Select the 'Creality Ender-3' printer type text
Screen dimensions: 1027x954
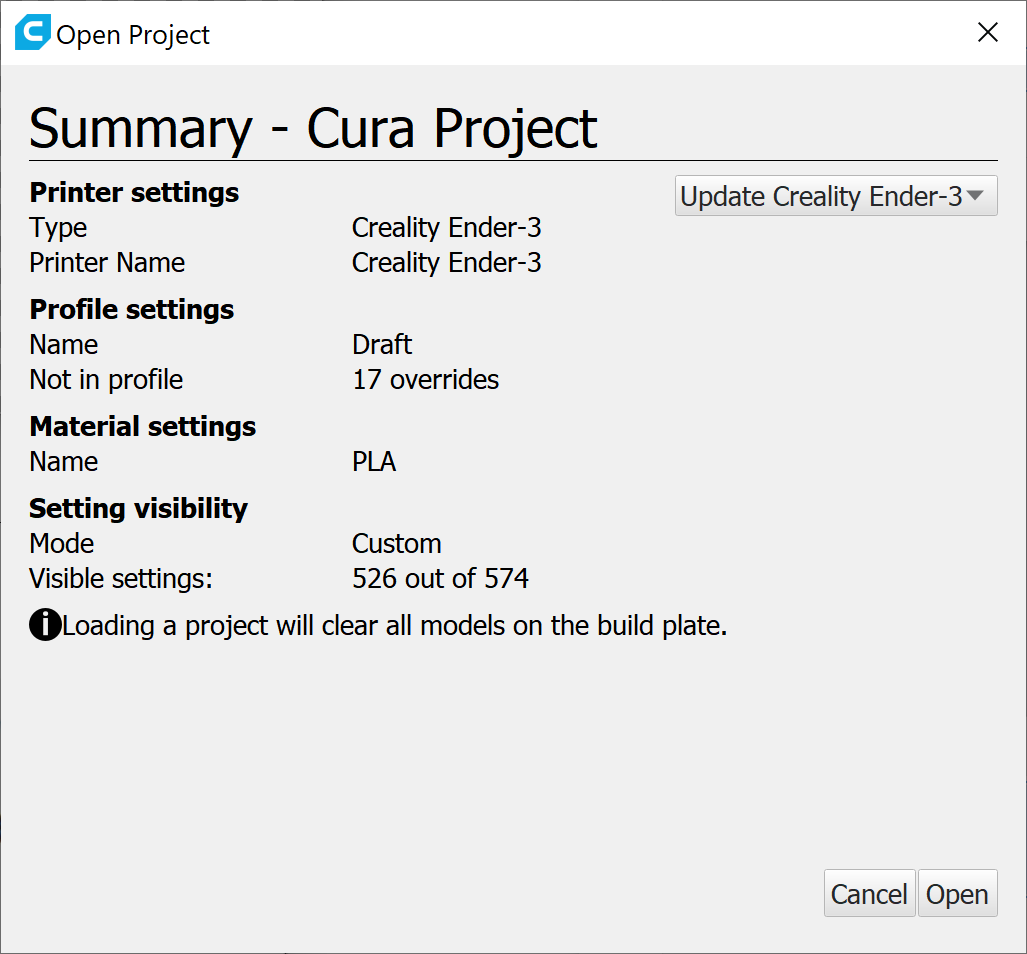(446, 228)
